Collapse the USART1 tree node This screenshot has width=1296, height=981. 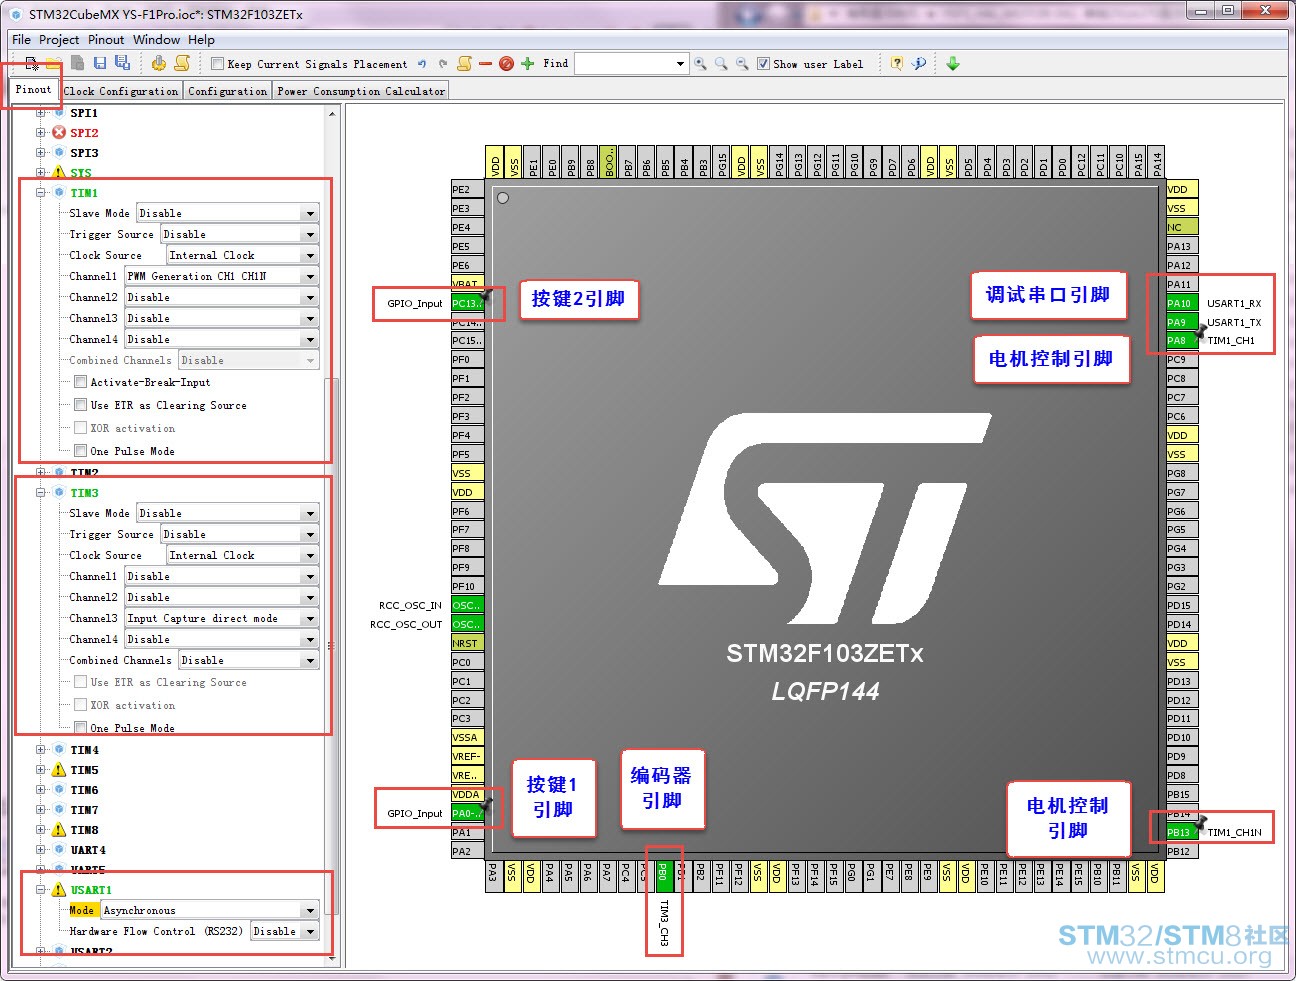41,890
